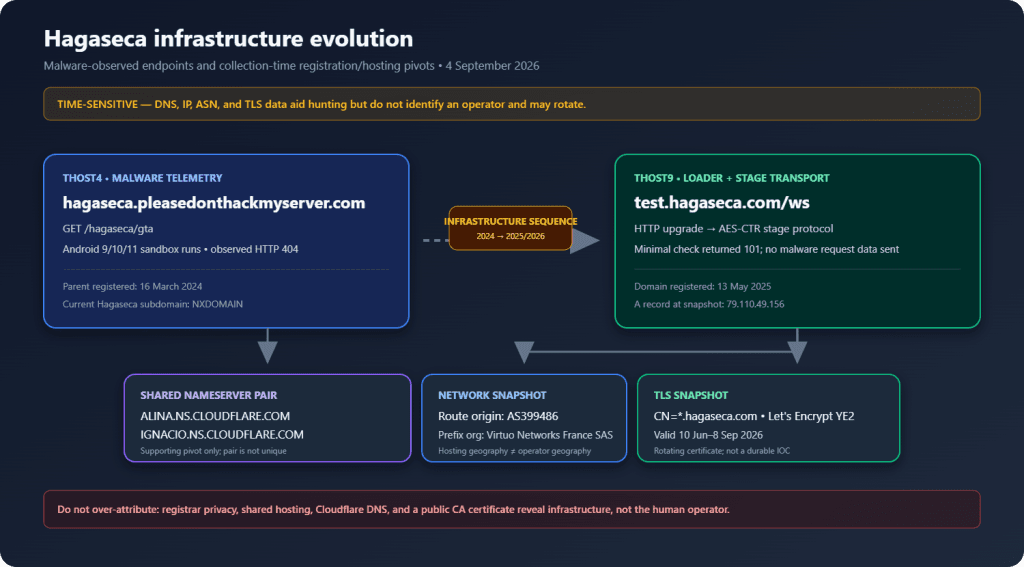
Task: Select Route origin AS399486 text
Action: click(x=498, y=415)
